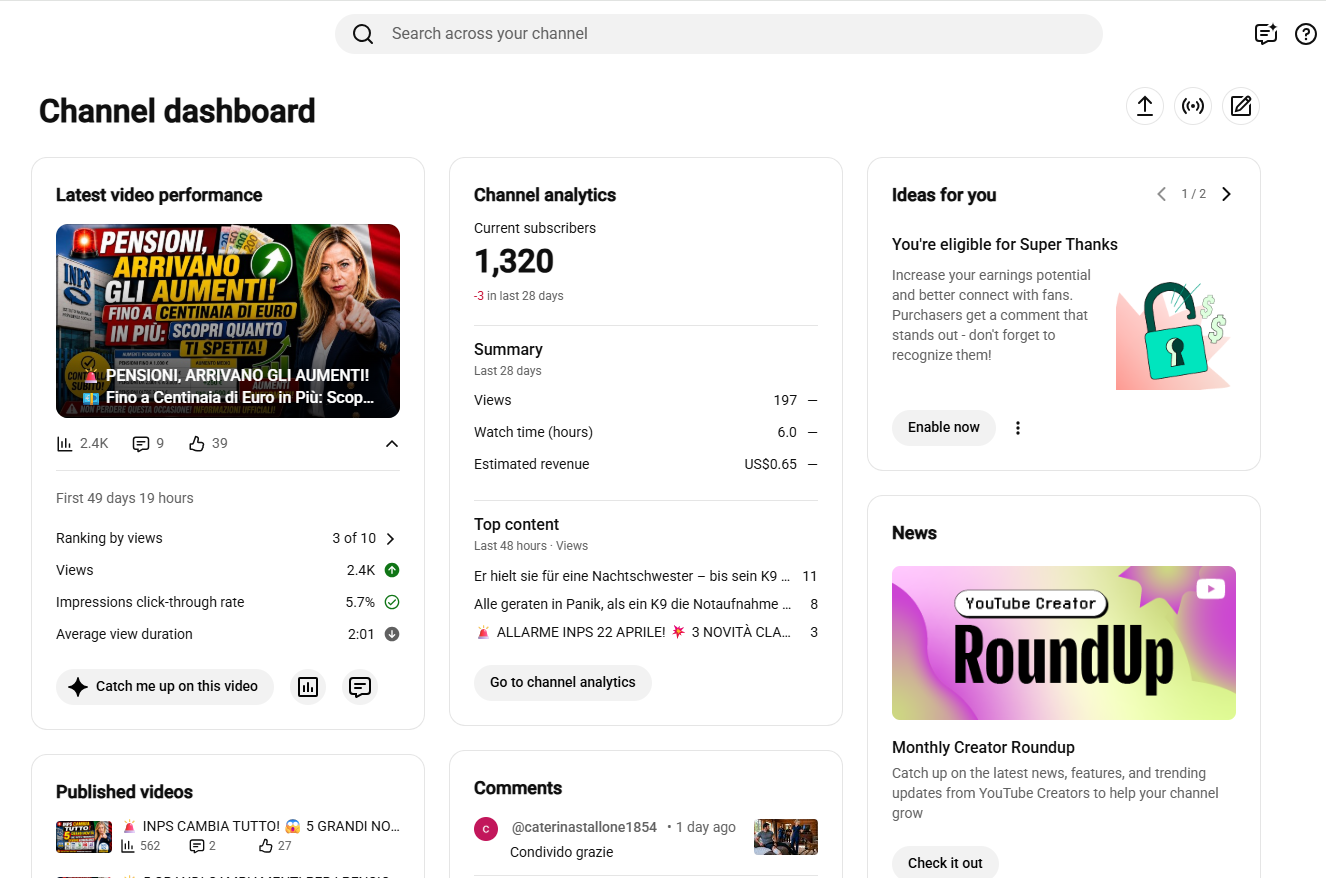Click the 1,320 current subscribers count
Image resolution: width=1326 pixels, height=878 pixels.
tap(514, 261)
